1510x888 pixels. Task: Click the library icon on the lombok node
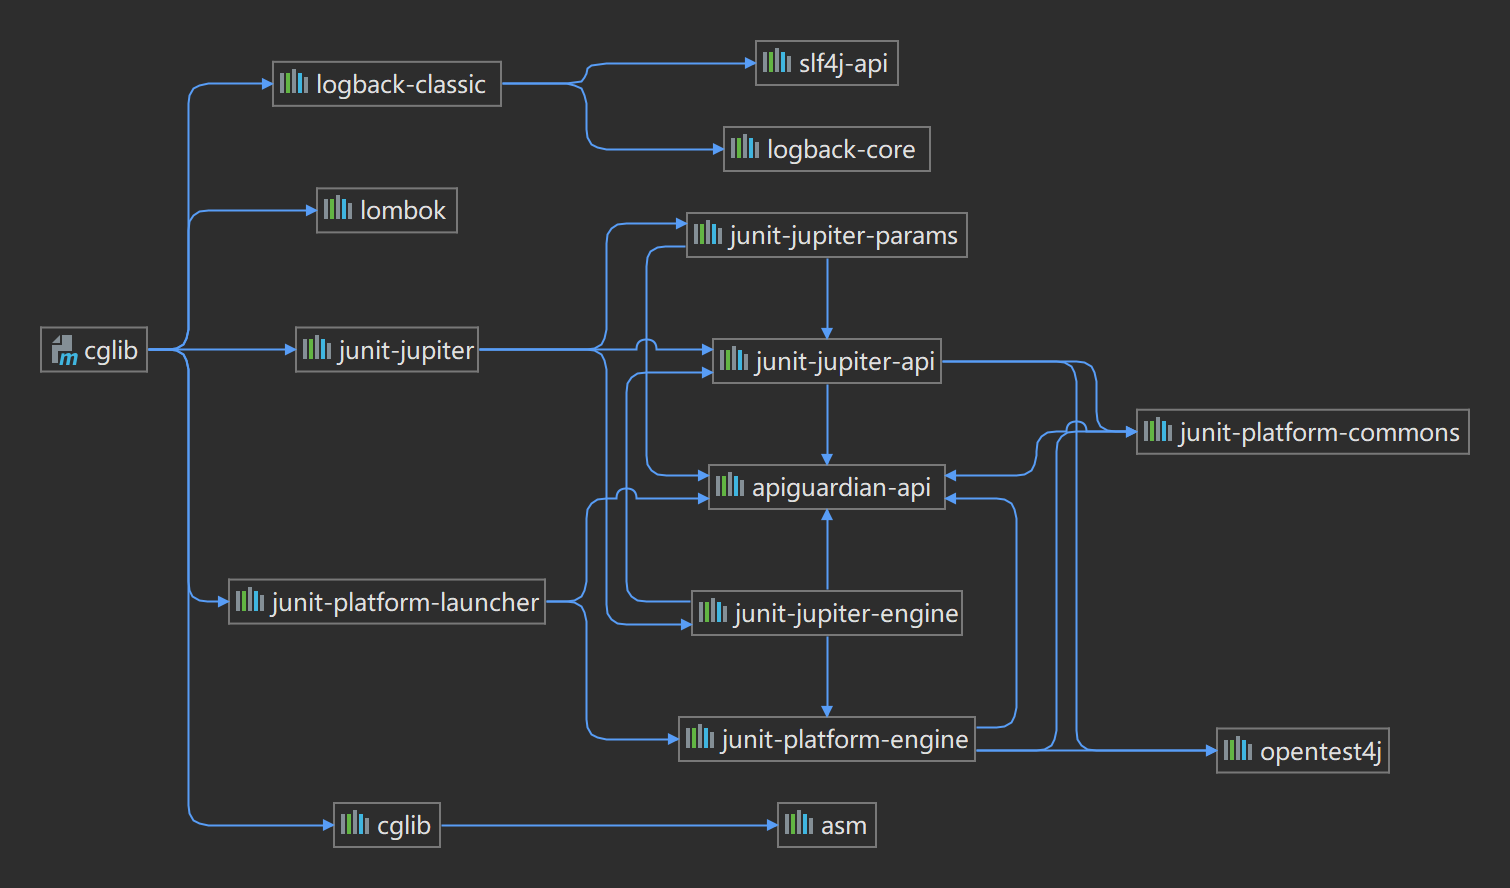point(337,210)
